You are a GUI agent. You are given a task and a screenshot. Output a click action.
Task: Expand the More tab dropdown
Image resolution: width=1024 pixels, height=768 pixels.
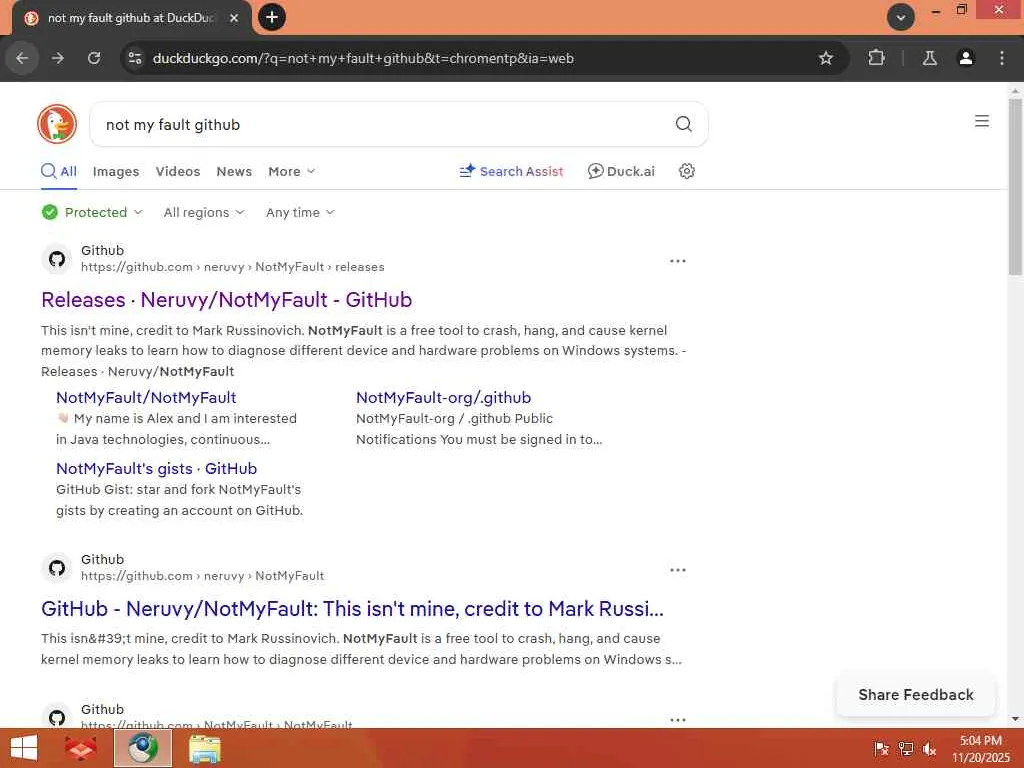coord(291,171)
